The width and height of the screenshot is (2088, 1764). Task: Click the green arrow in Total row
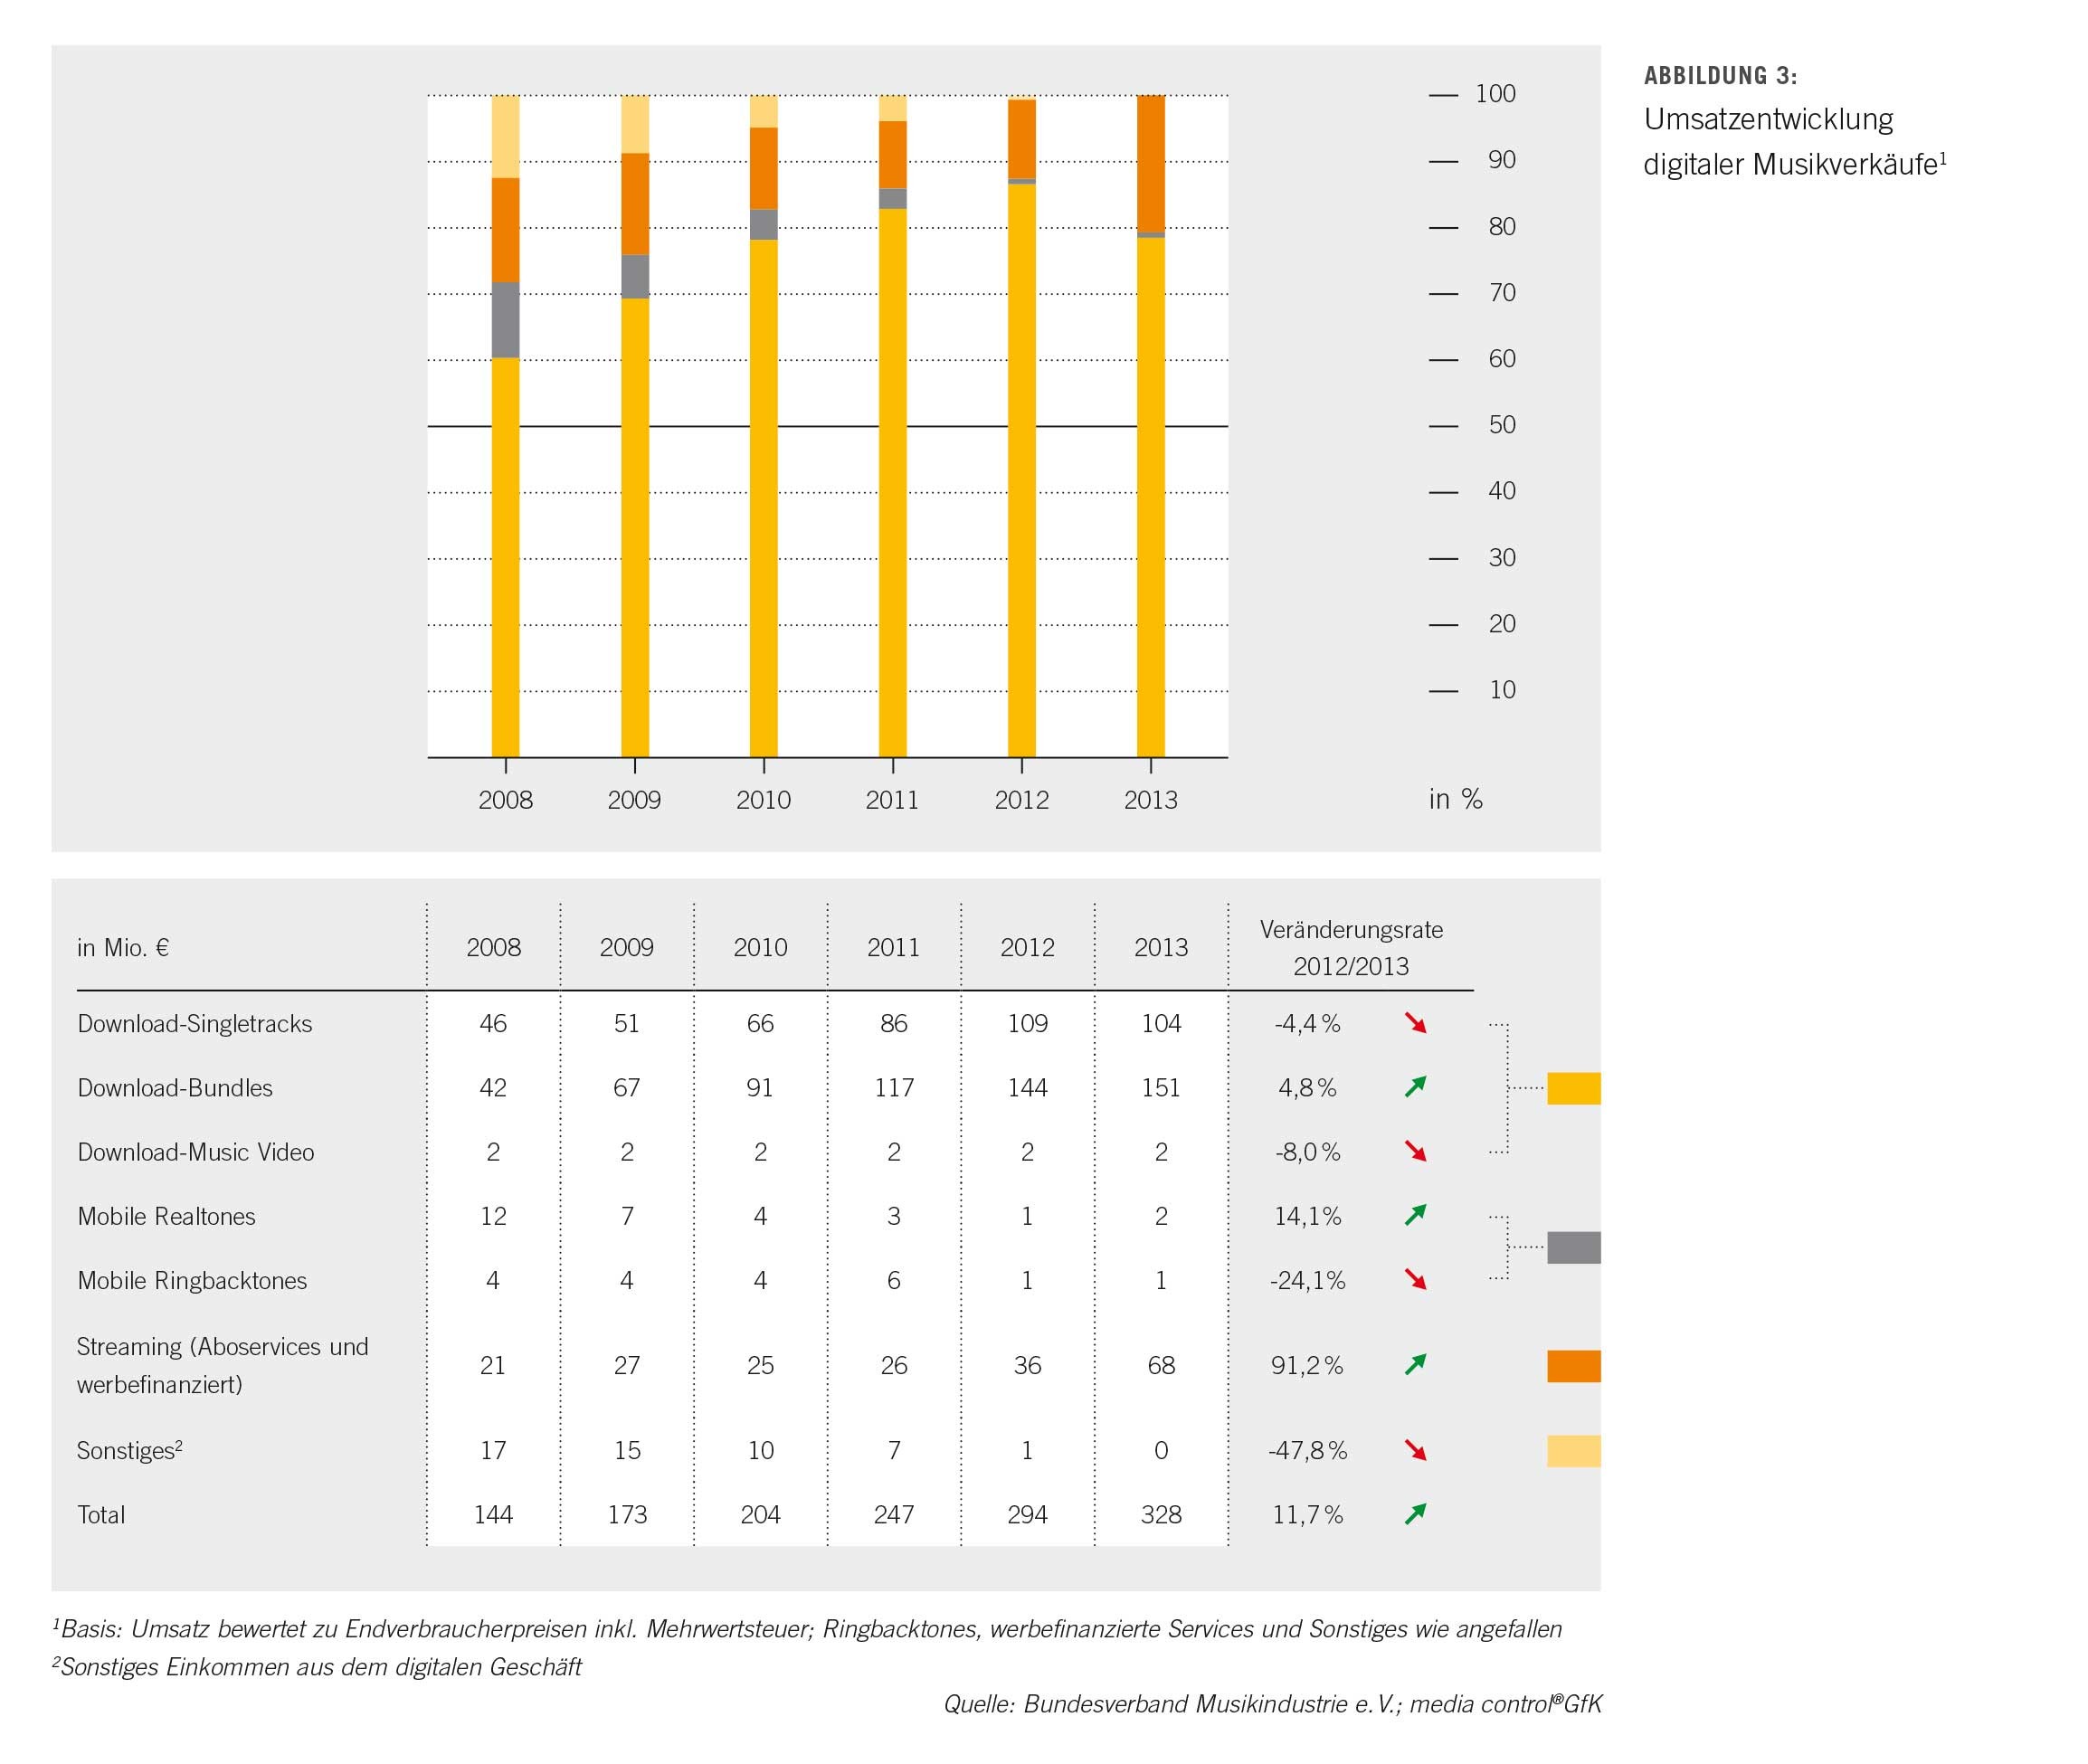click(1415, 1514)
